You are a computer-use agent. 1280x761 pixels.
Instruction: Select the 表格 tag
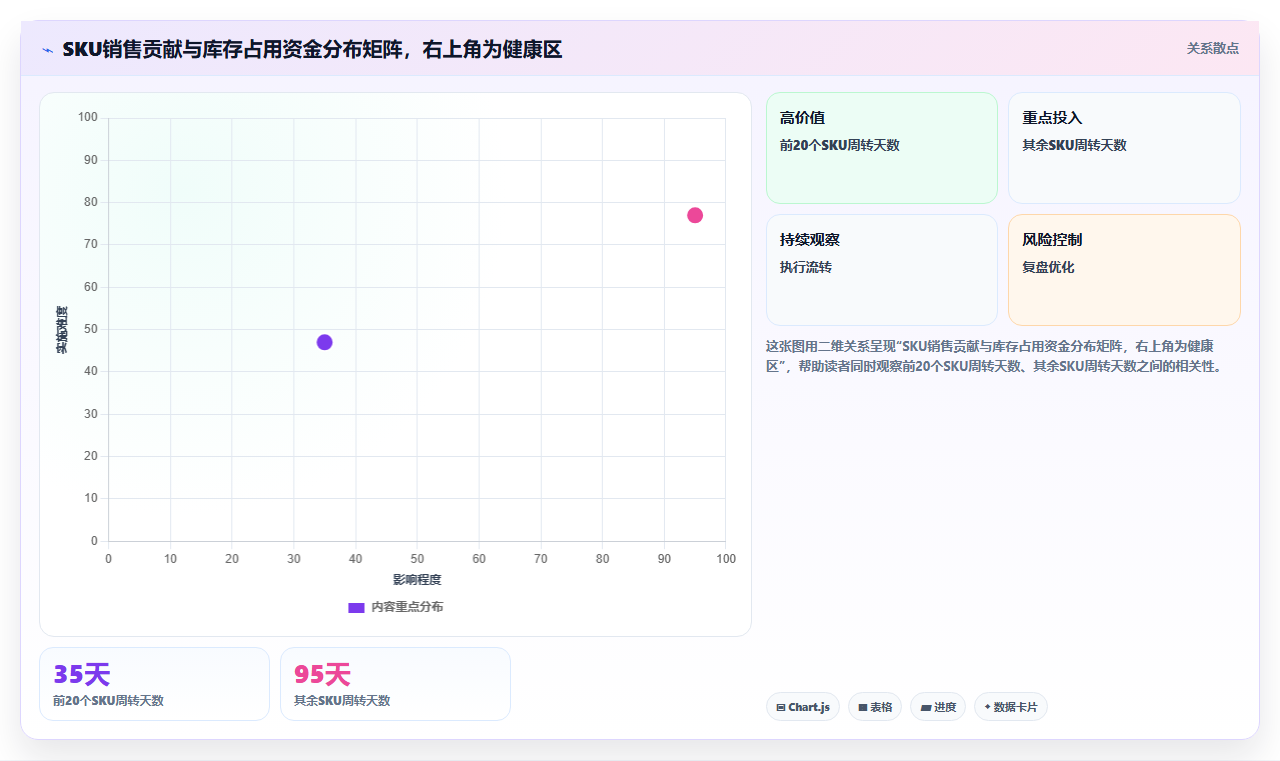875,707
